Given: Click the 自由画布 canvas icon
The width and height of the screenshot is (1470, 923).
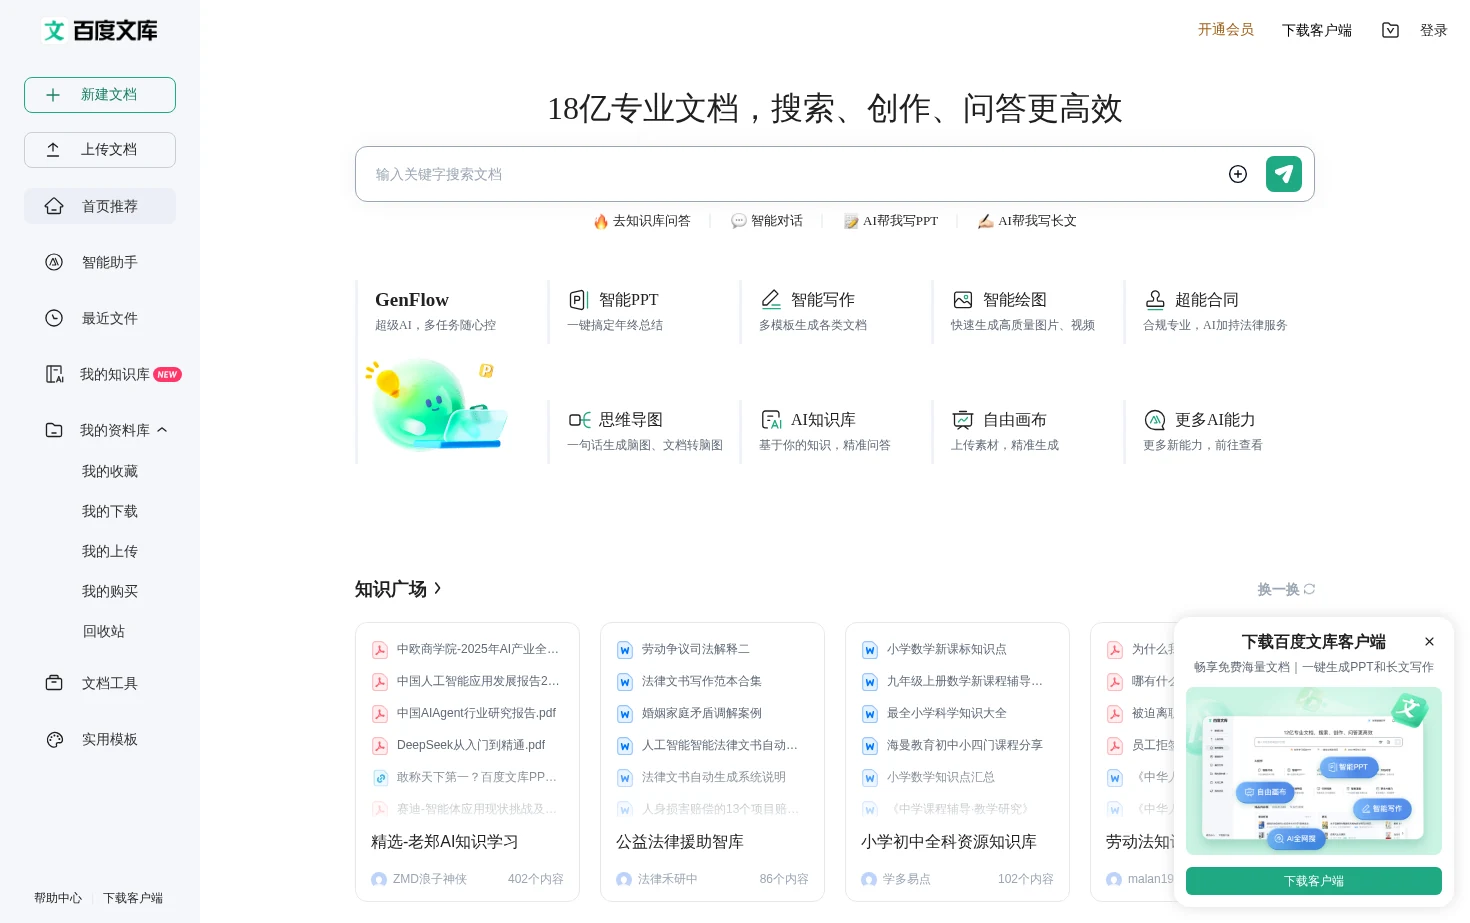Looking at the screenshot, I should tap(963, 420).
